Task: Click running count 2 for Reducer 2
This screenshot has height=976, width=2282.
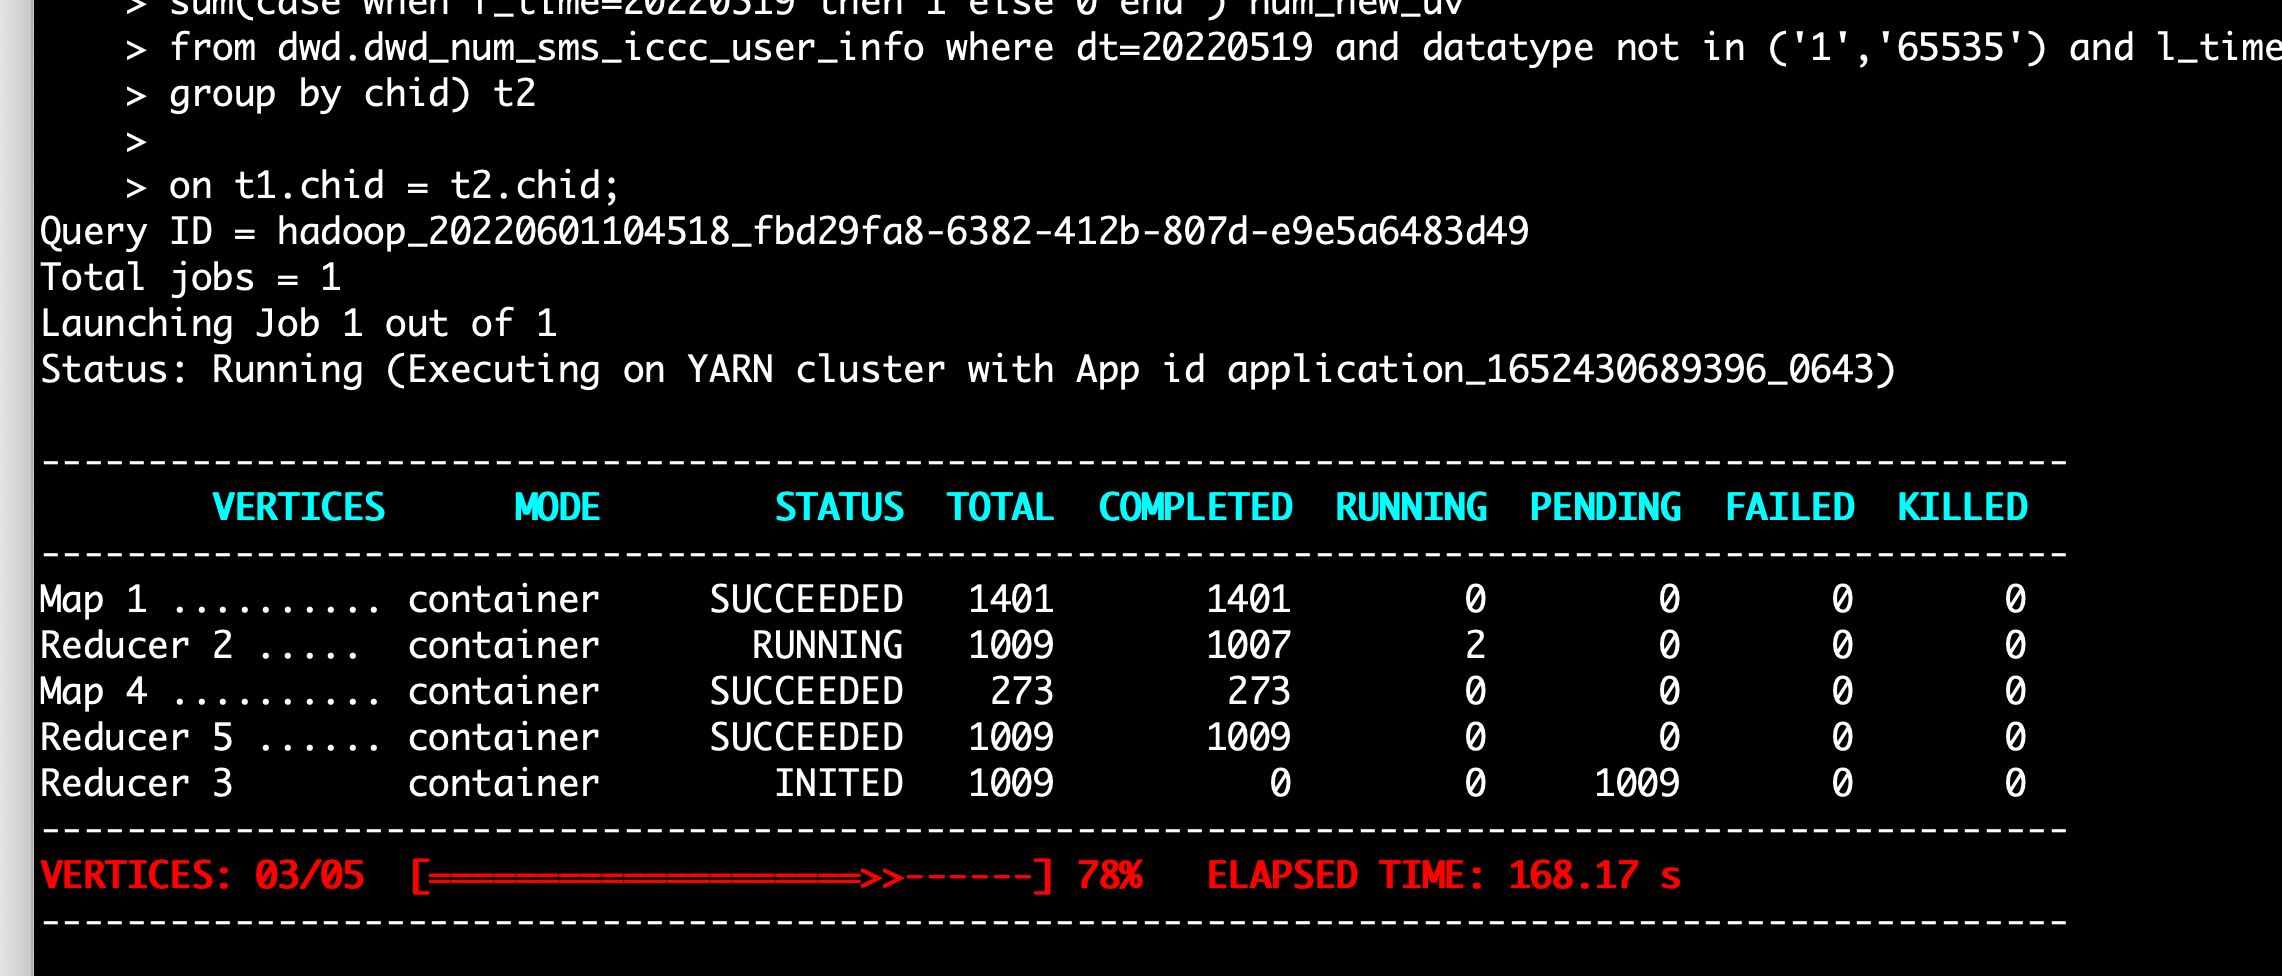Action: [1476, 645]
